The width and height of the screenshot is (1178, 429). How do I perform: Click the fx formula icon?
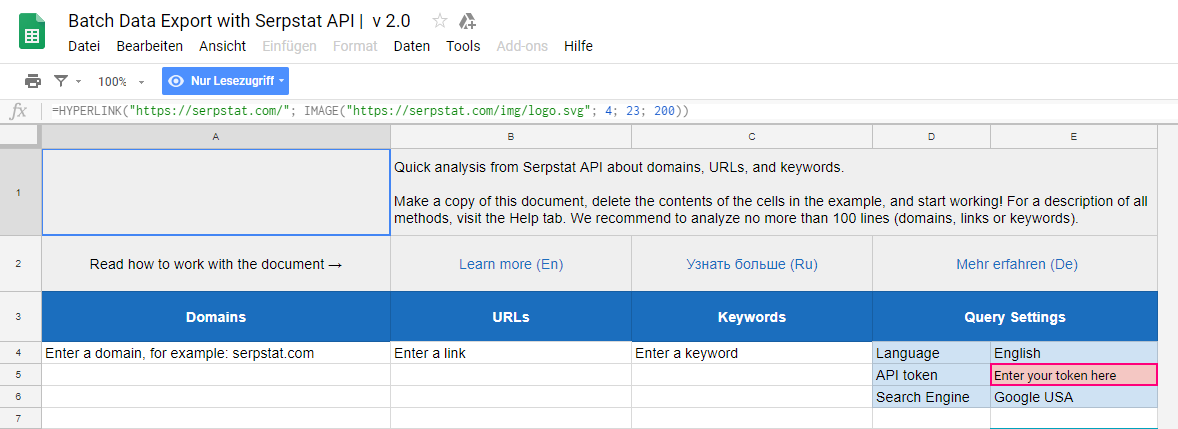18,111
